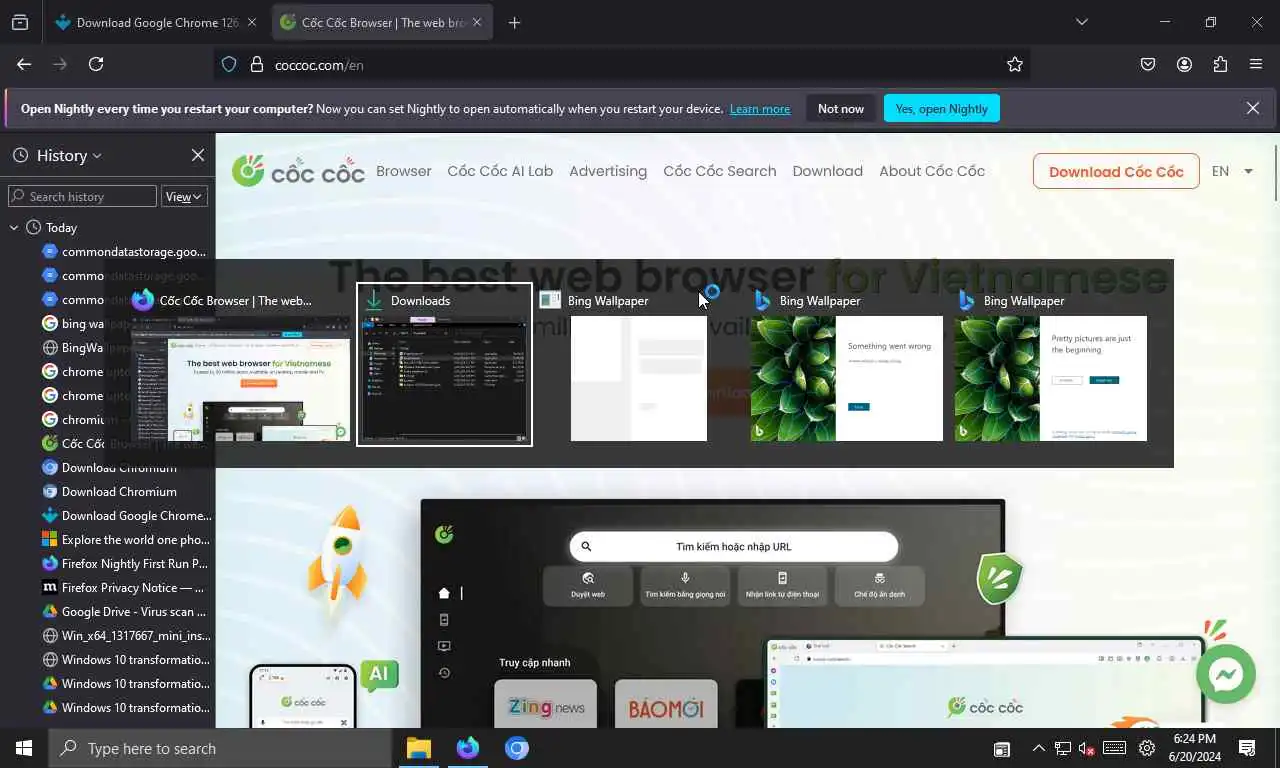The image size is (1280, 768).
Task: Open Firefox Nightly from the taskbar
Action: tap(468, 748)
